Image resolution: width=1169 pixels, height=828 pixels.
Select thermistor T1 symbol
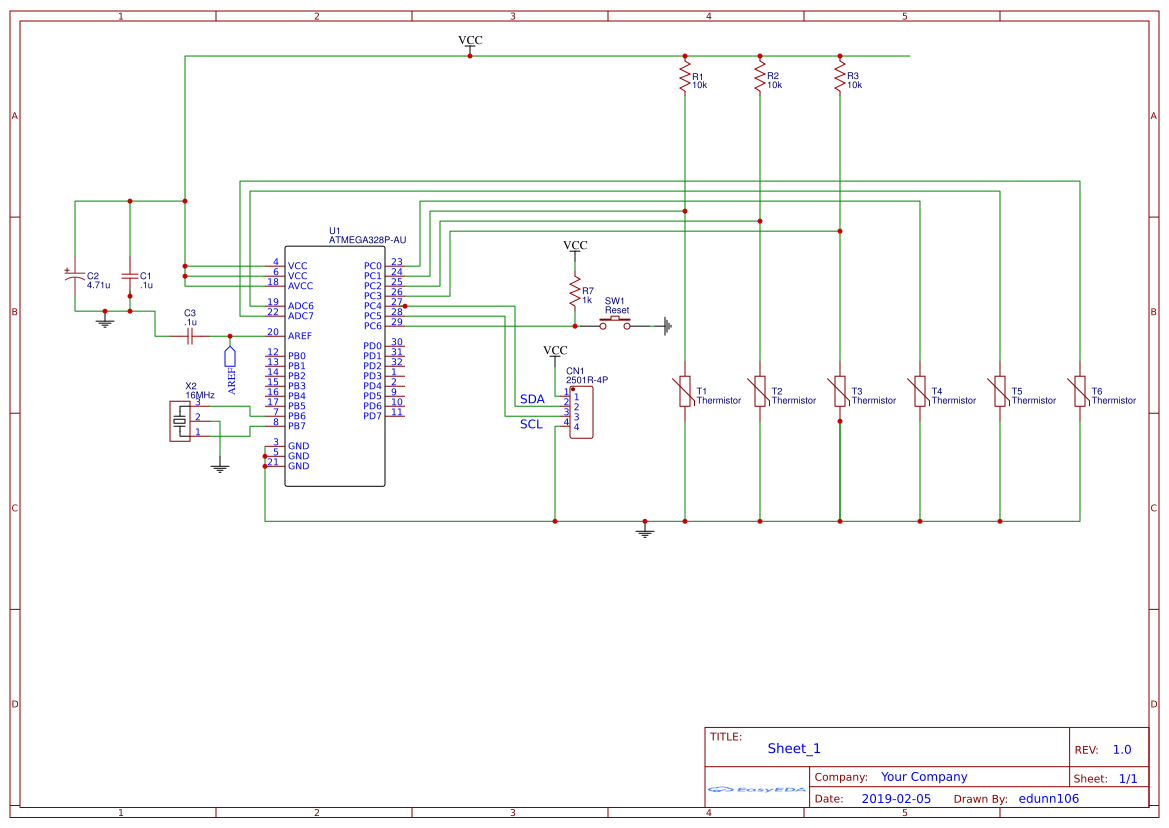pyautogui.click(x=685, y=390)
